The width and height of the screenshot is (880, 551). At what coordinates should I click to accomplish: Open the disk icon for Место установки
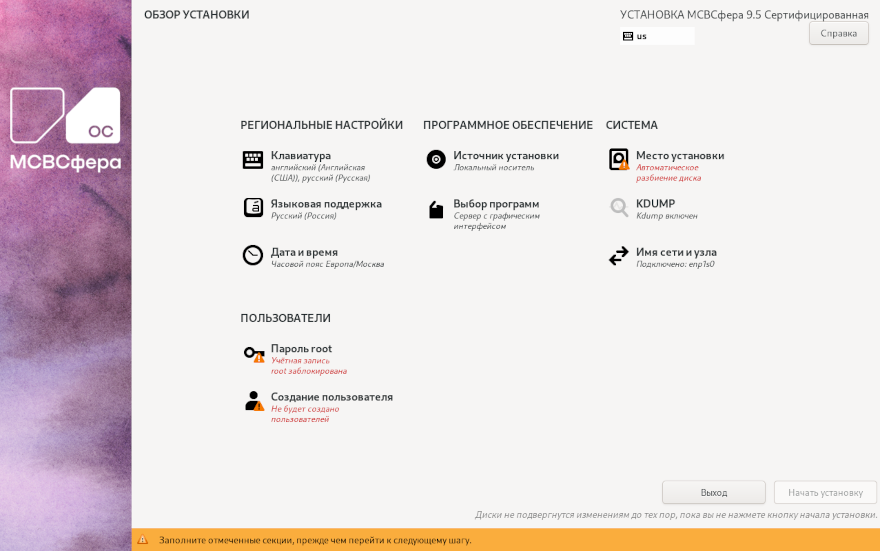[x=618, y=160]
